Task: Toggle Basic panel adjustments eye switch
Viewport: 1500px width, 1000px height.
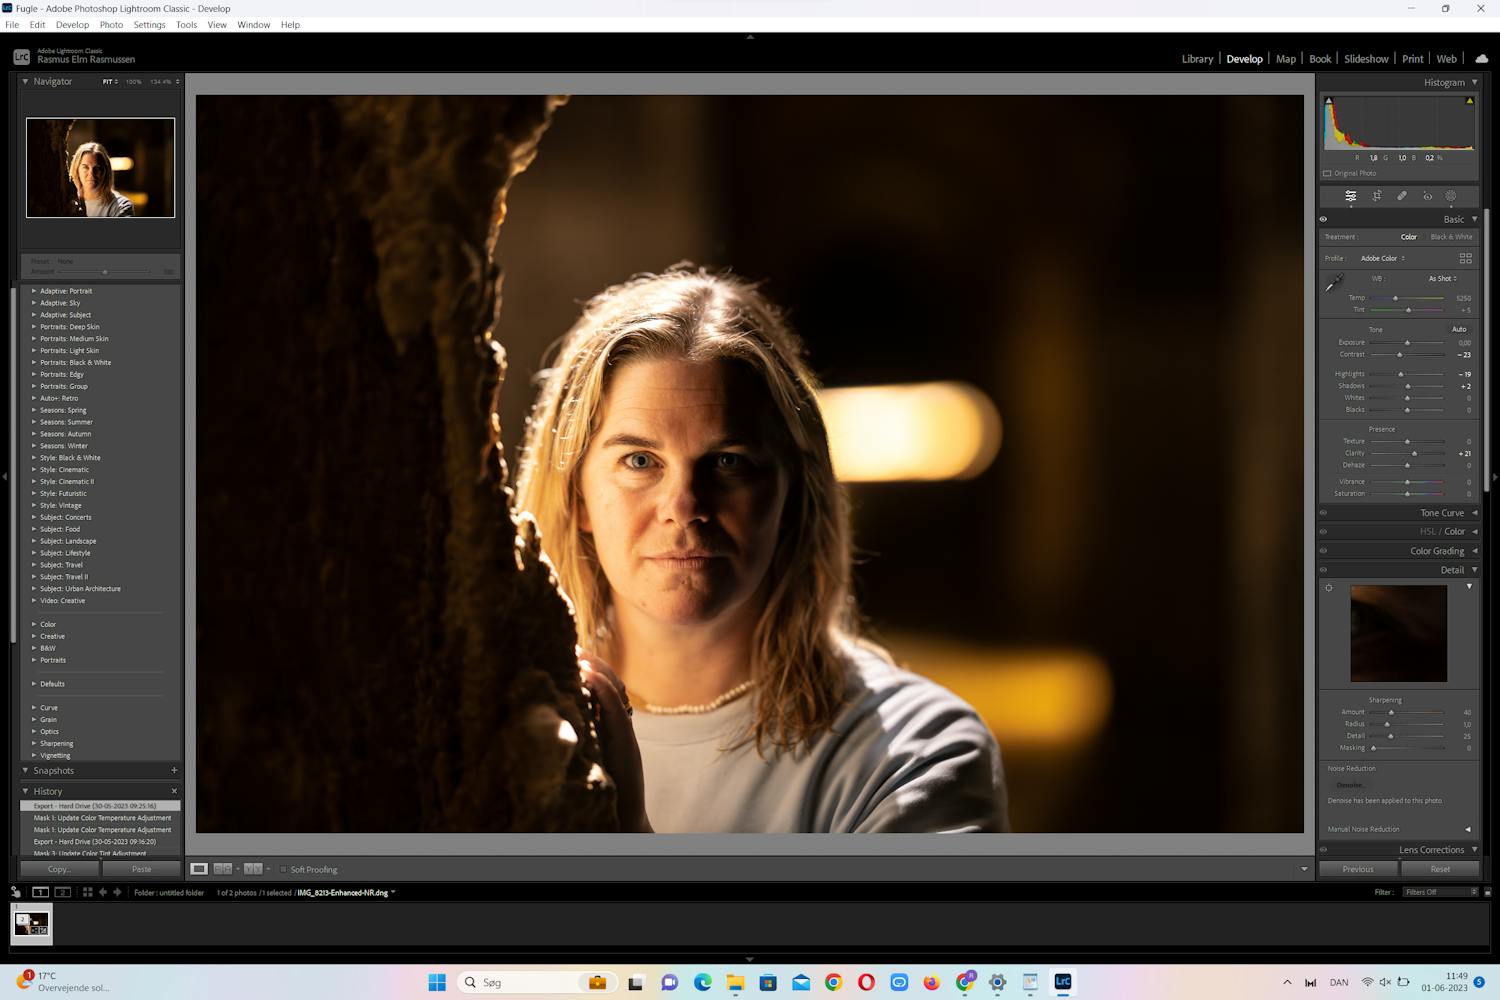Action: (1323, 218)
